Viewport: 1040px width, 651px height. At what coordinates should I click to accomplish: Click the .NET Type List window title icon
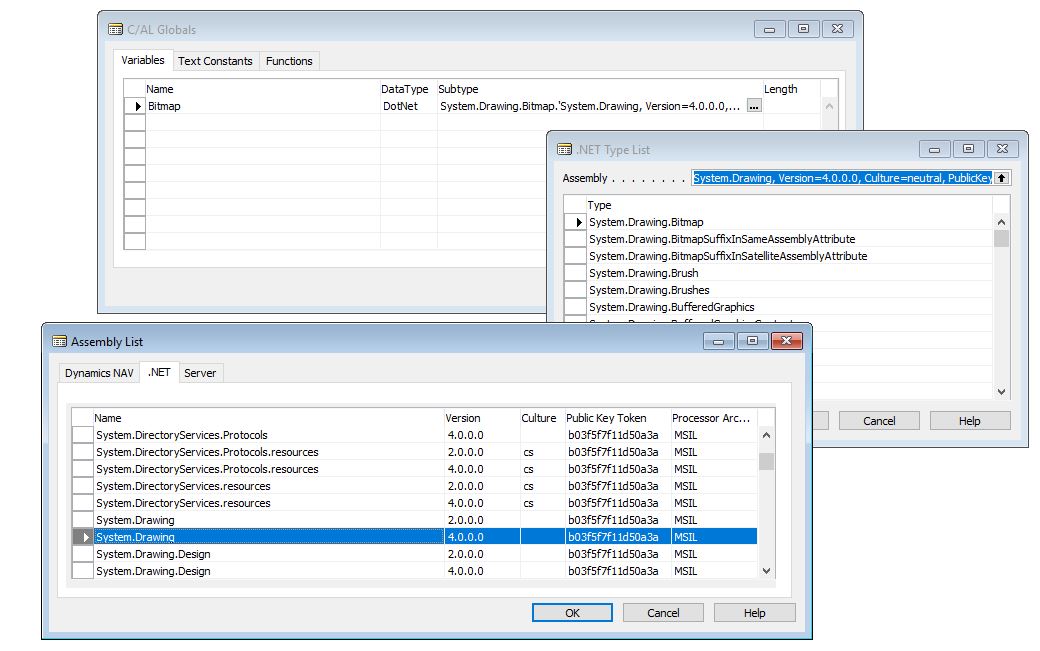[564, 149]
